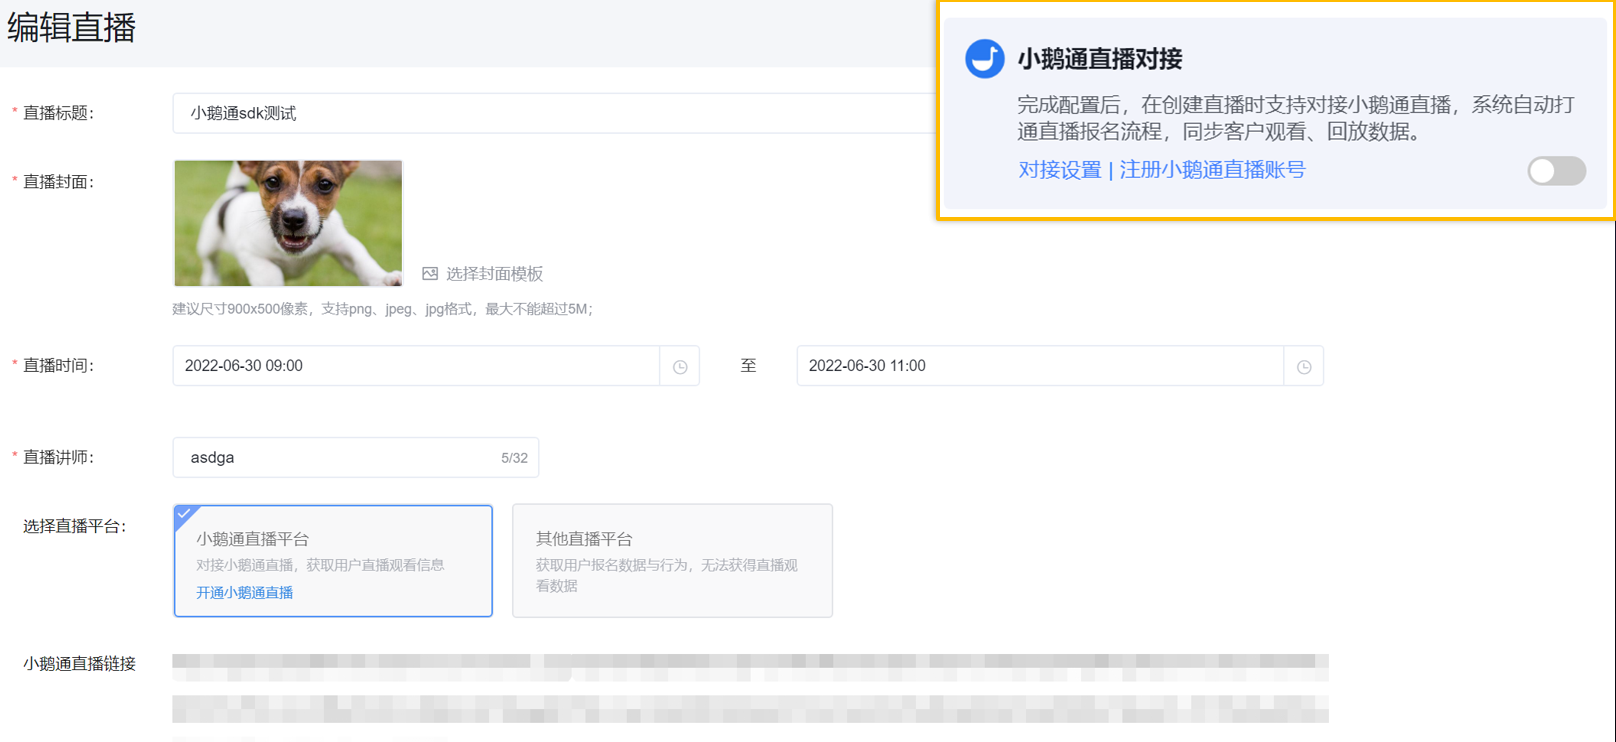Click the 小鹅通直播对接 panel title
Screen dimensions: 1616x742
[1100, 59]
